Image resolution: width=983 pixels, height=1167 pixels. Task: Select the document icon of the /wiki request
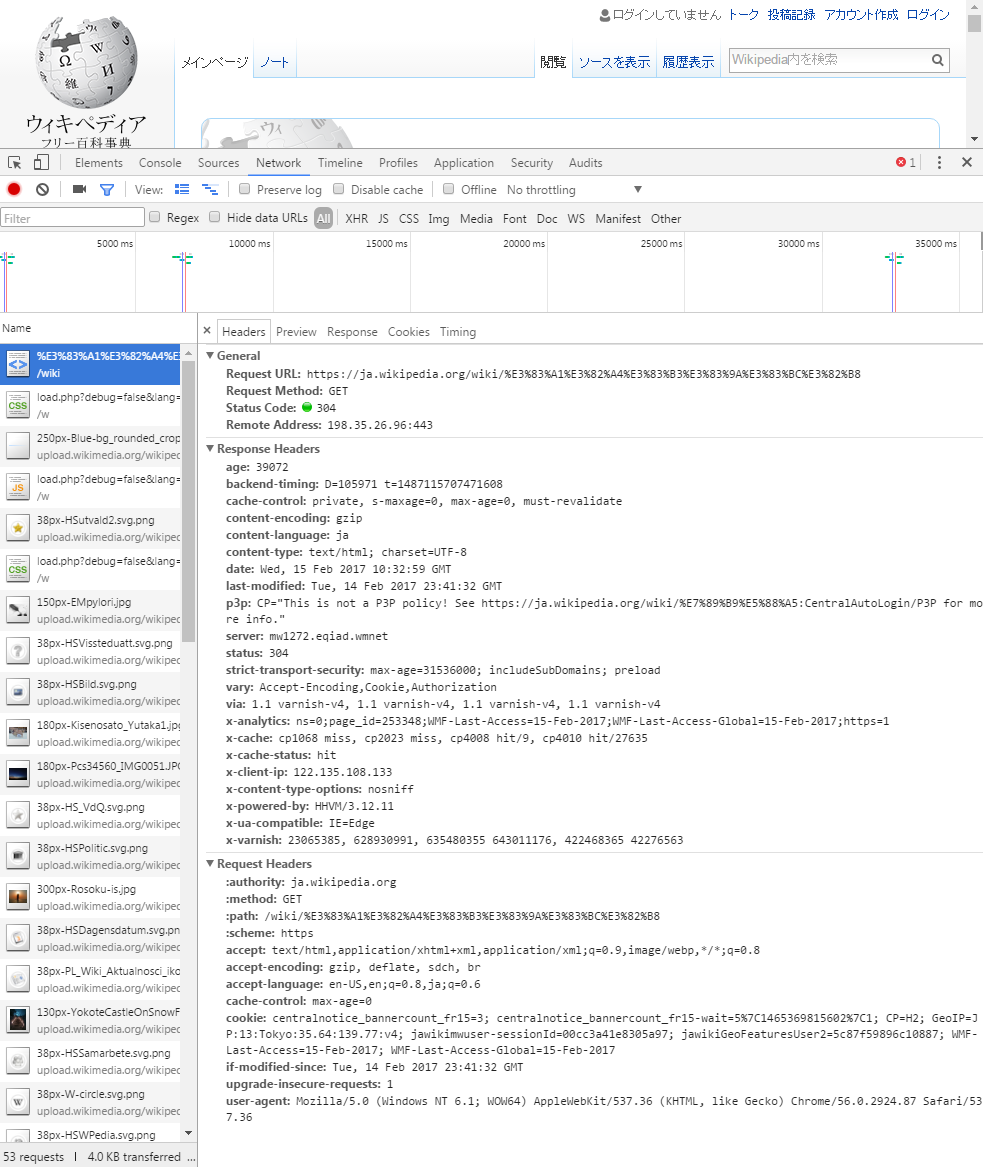(x=18, y=364)
